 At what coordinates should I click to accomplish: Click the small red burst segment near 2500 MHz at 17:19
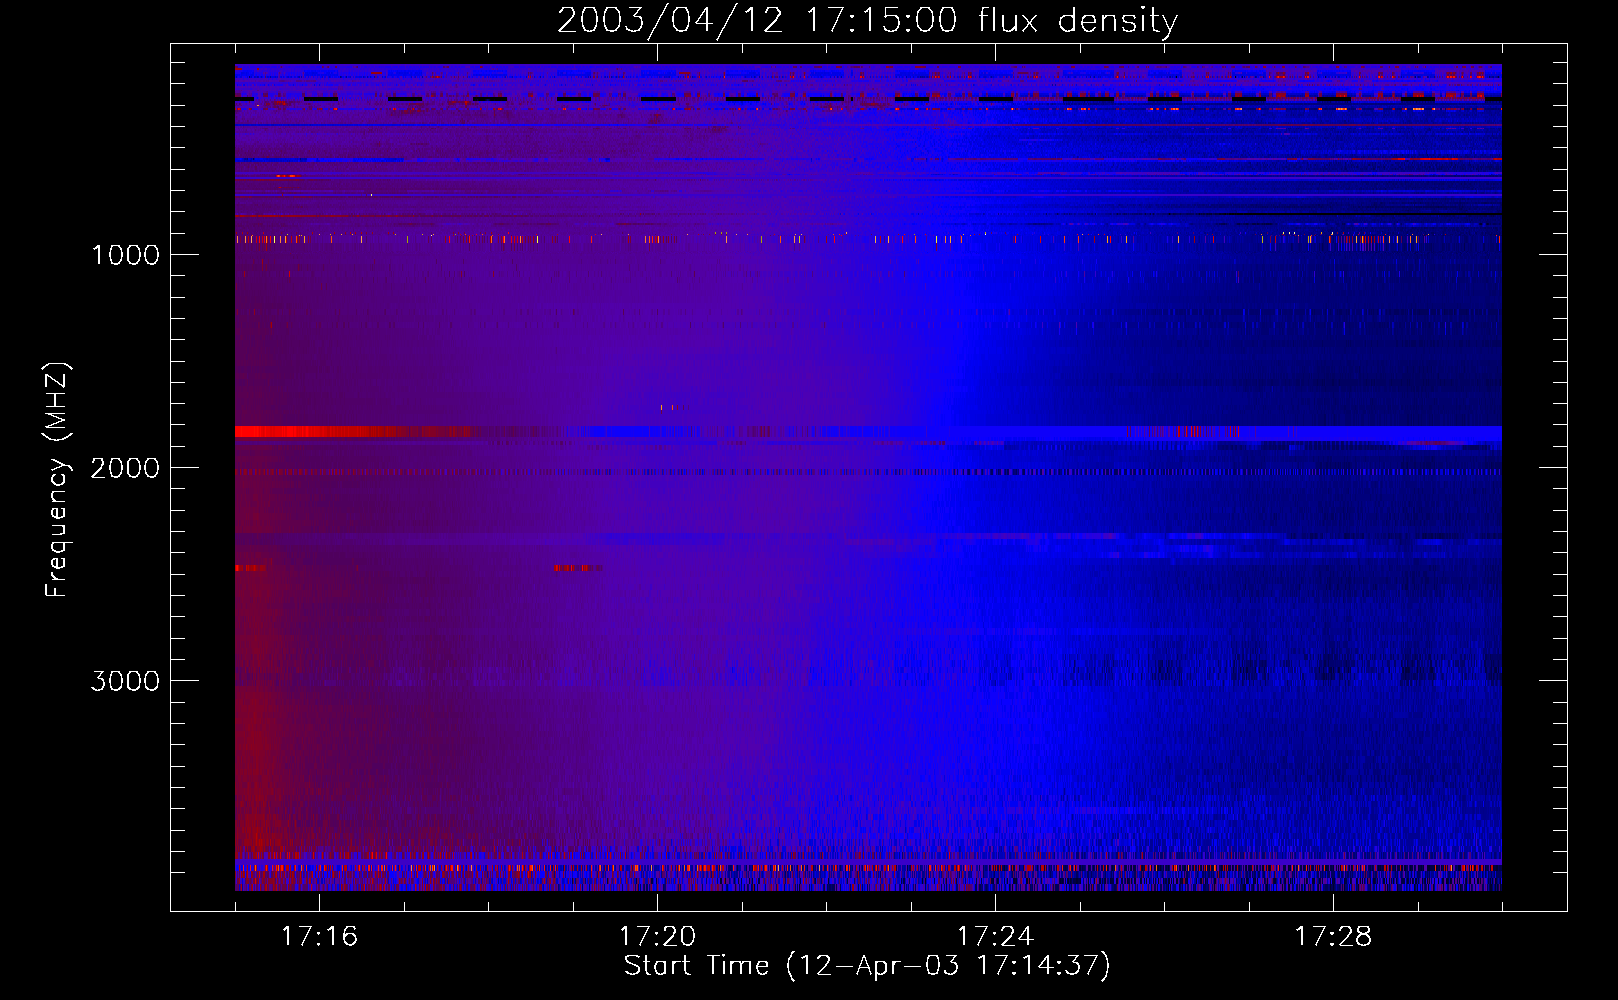tap(577, 568)
